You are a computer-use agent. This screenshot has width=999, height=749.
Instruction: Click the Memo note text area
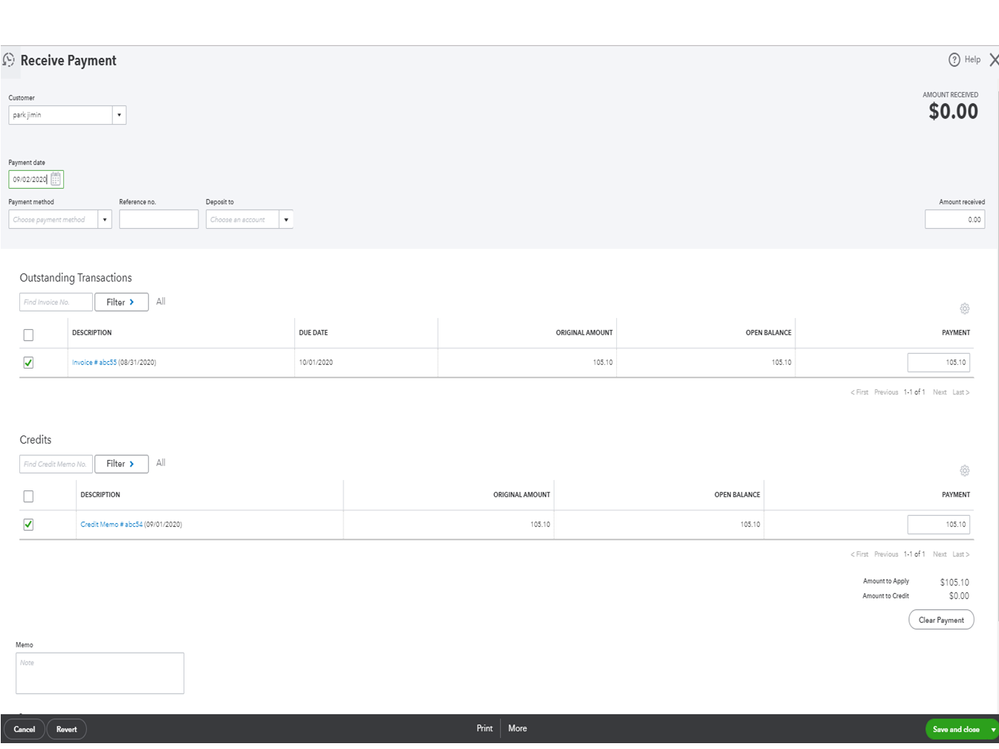[x=100, y=674]
